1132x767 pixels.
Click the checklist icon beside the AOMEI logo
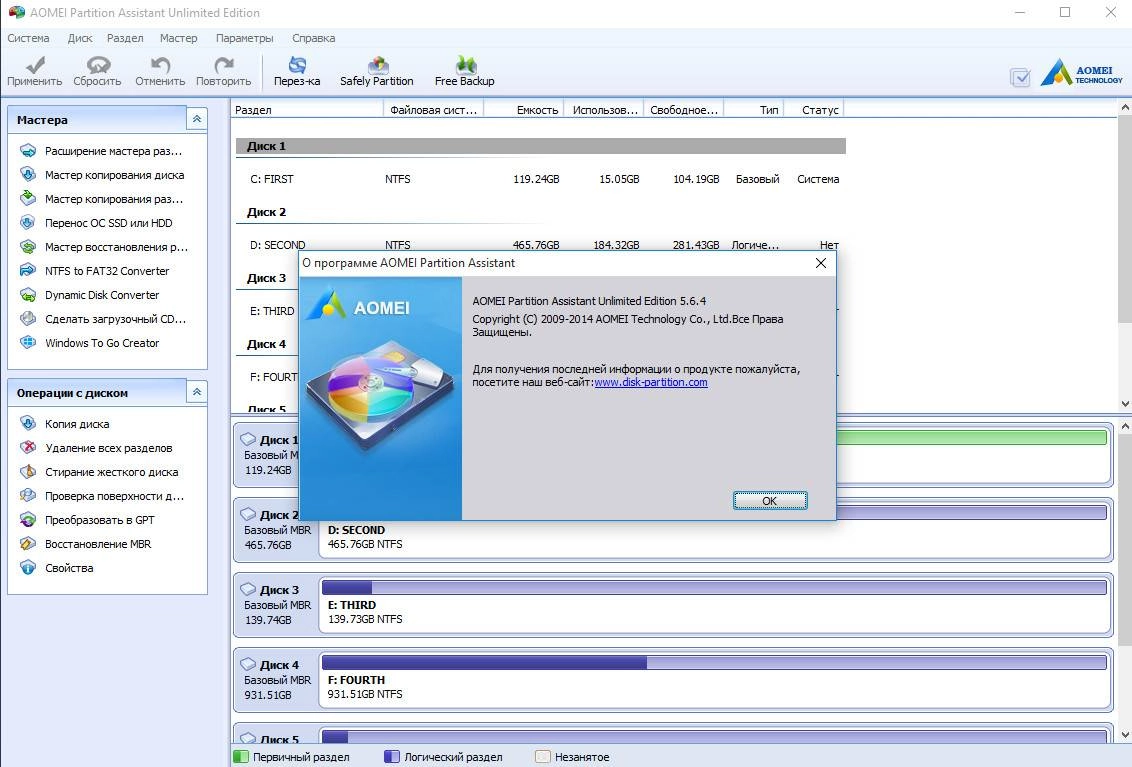pyautogui.click(x=1020, y=77)
